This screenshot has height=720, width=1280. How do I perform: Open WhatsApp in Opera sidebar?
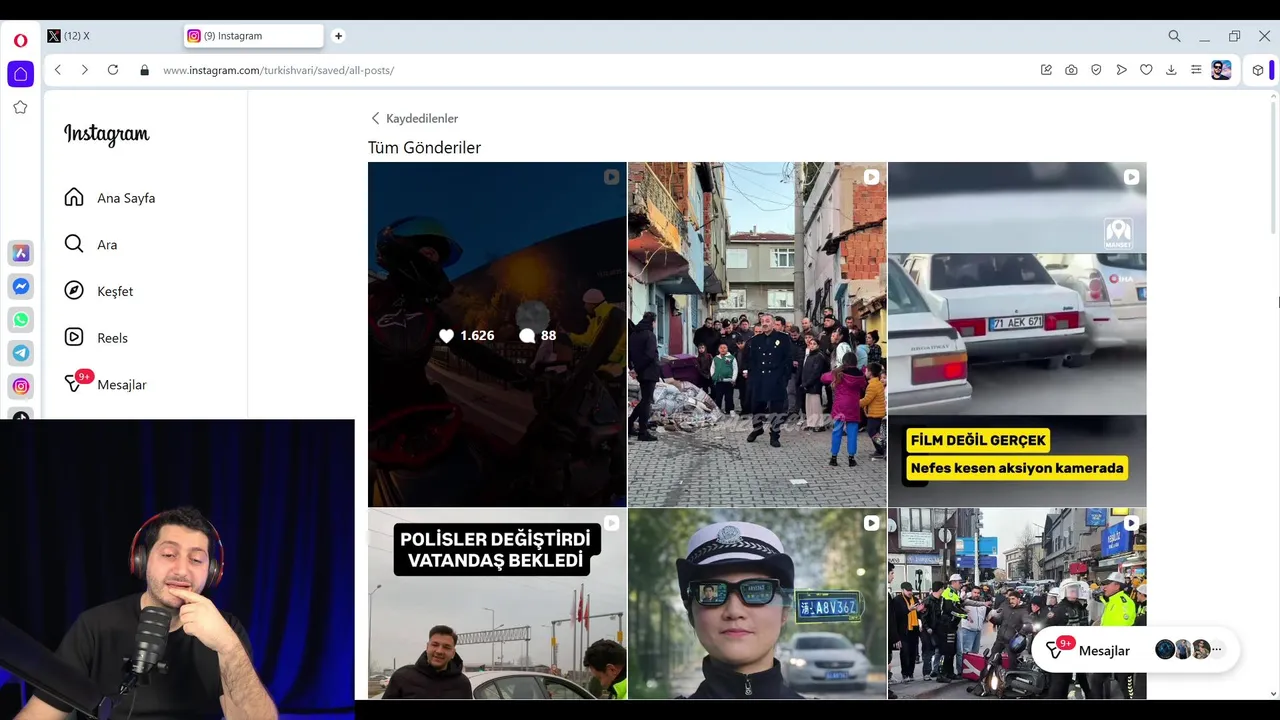pos(20,320)
